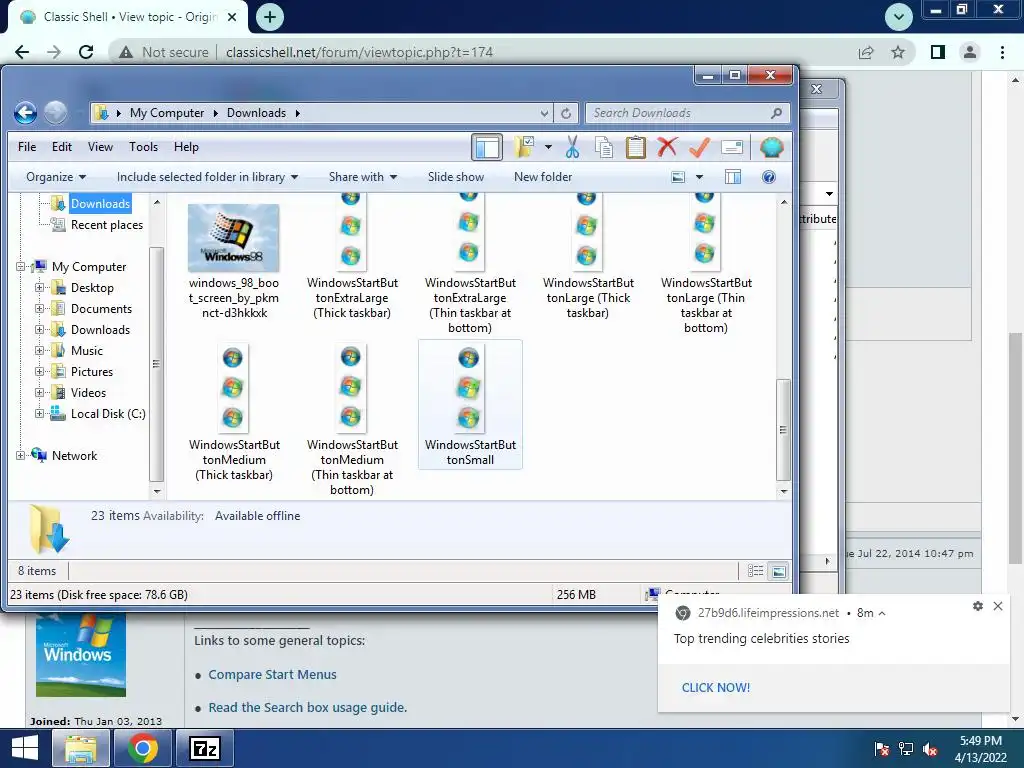Click the Chrome share page icon

(866, 52)
